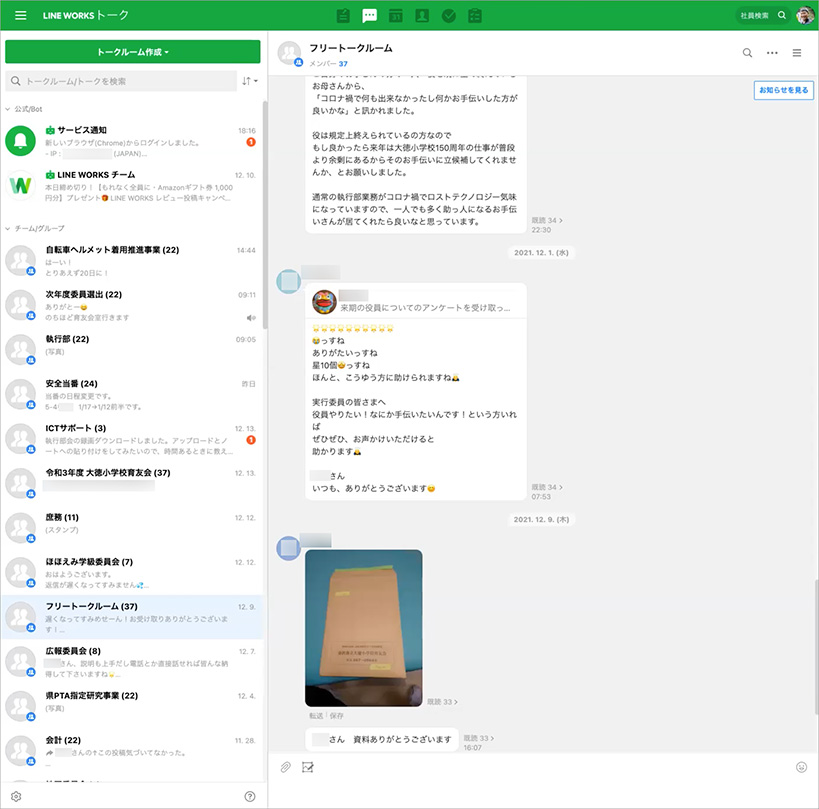Viewport: 819px width, 809px height.
Task: Click the member count 37 link
Action: (343, 64)
